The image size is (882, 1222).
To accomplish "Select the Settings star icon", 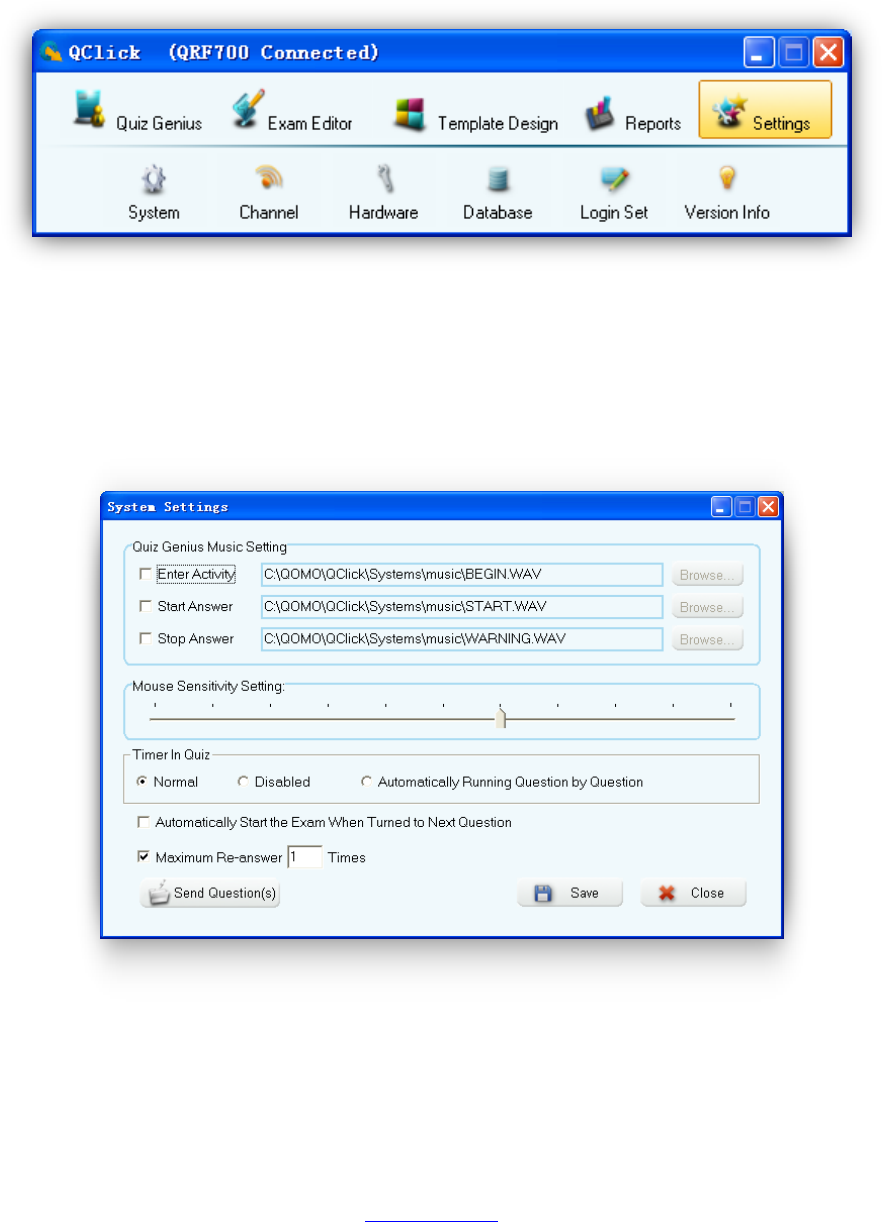I will point(729,112).
